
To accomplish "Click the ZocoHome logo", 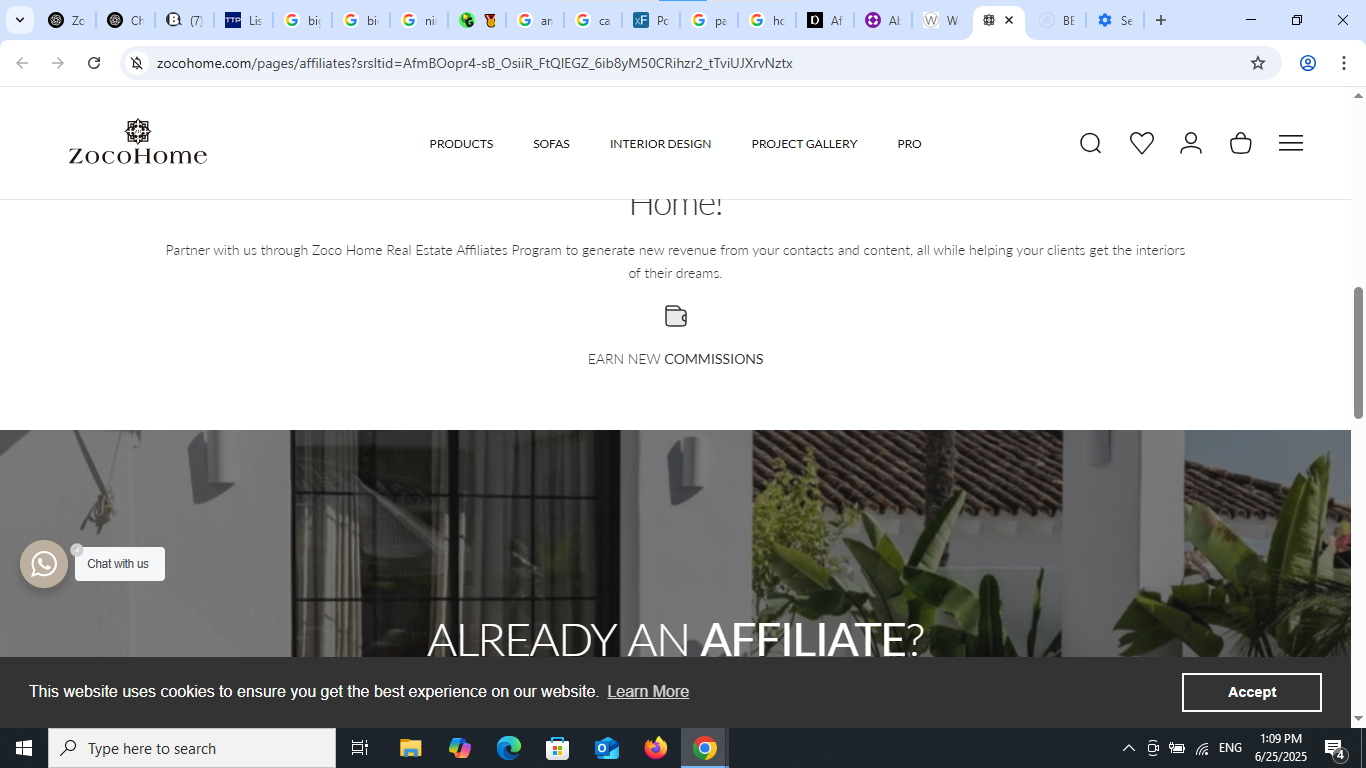I will (x=138, y=142).
